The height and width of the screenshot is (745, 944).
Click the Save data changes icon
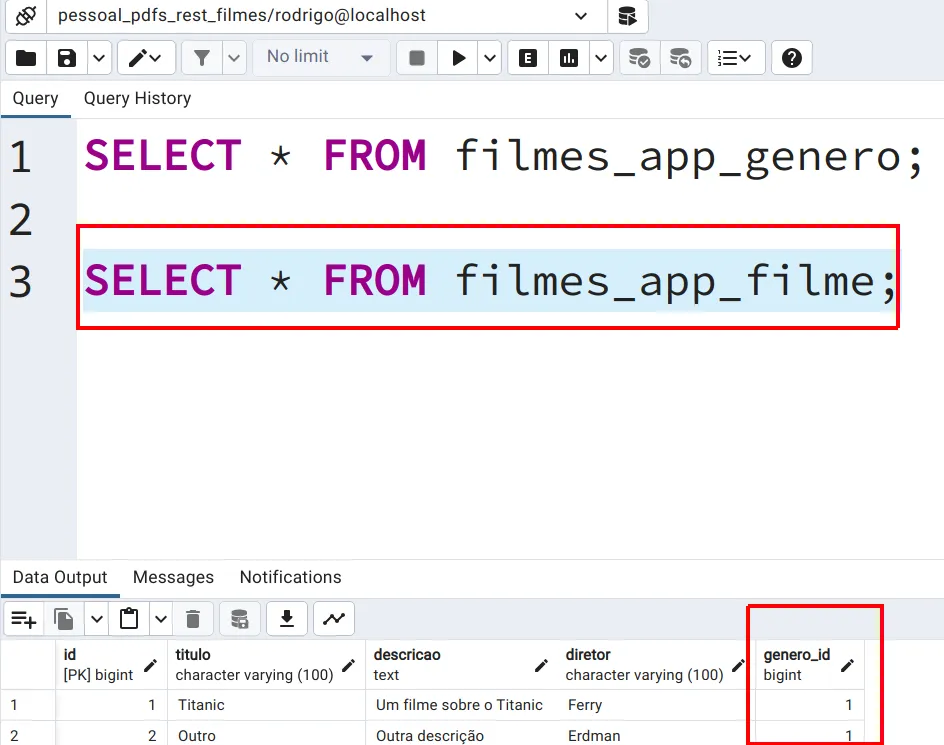coord(240,619)
